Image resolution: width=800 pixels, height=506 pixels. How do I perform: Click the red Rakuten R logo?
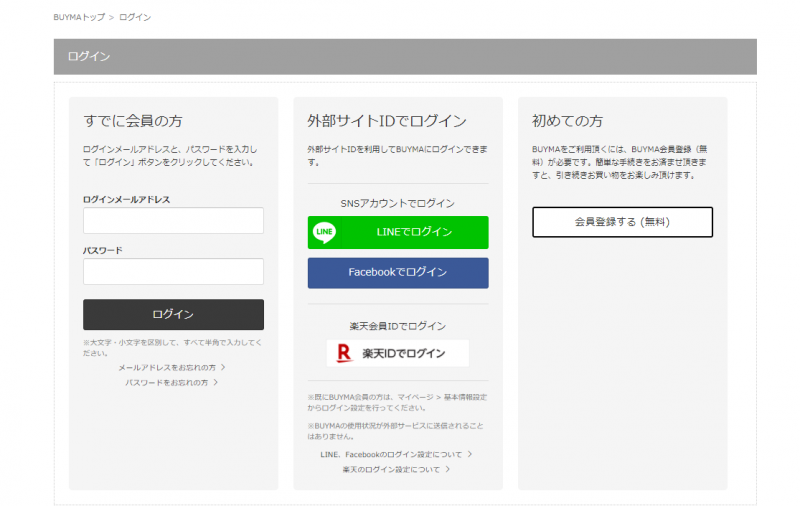point(344,353)
